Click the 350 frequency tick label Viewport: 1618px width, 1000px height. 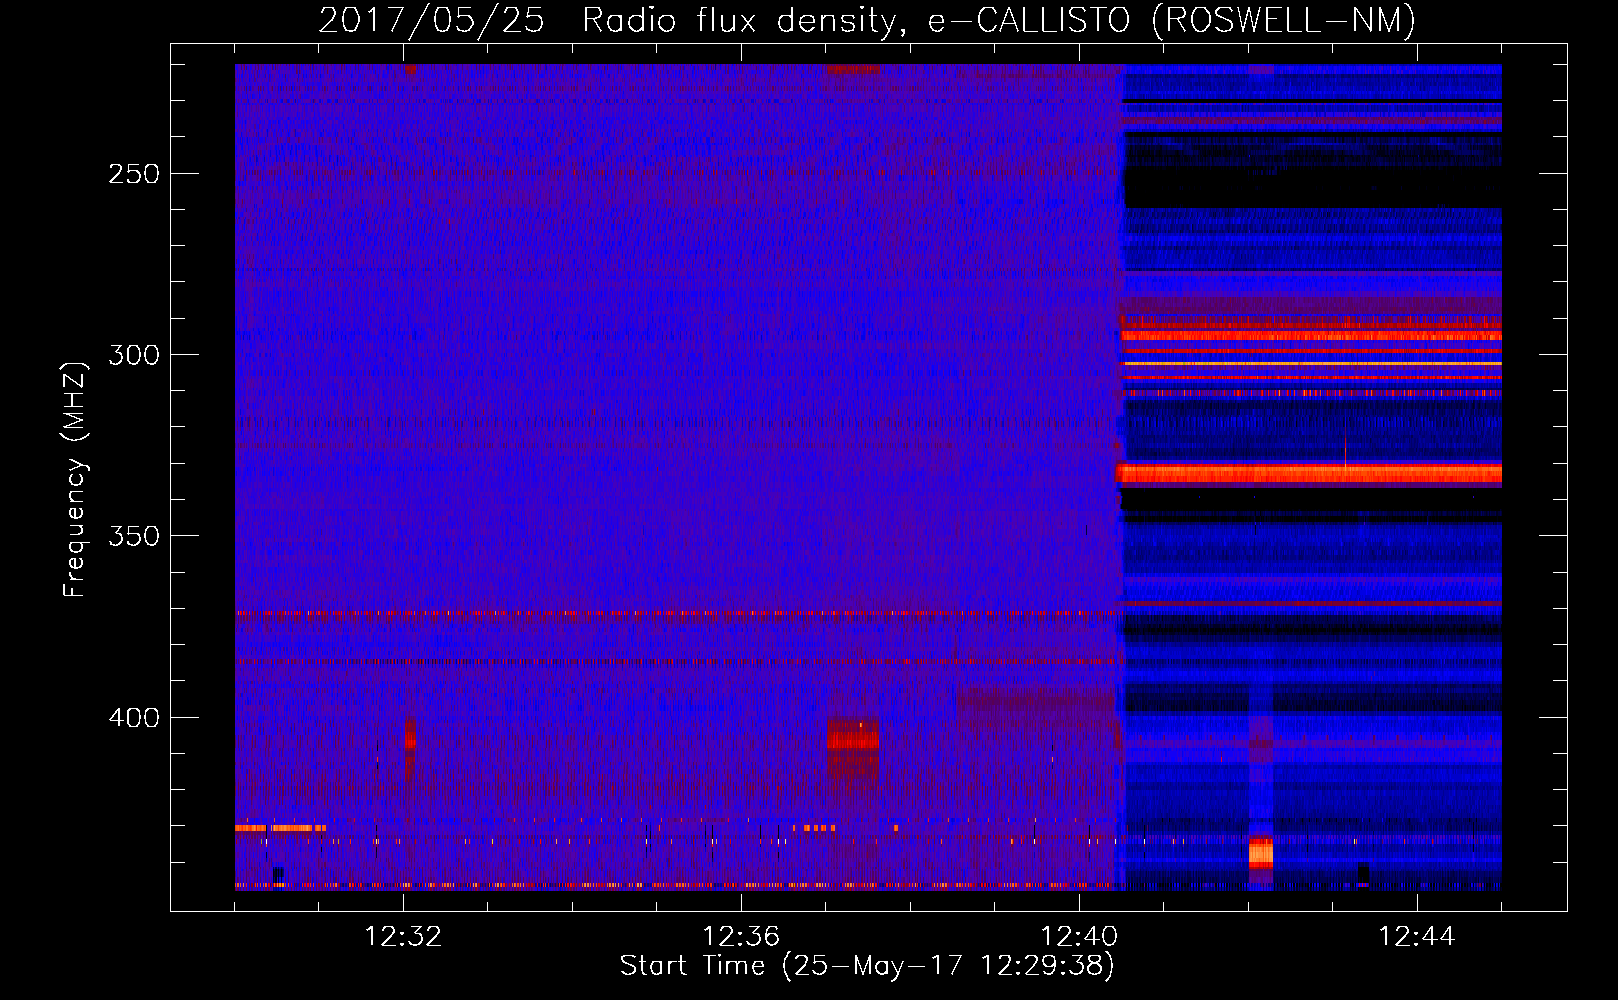[x=134, y=536]
